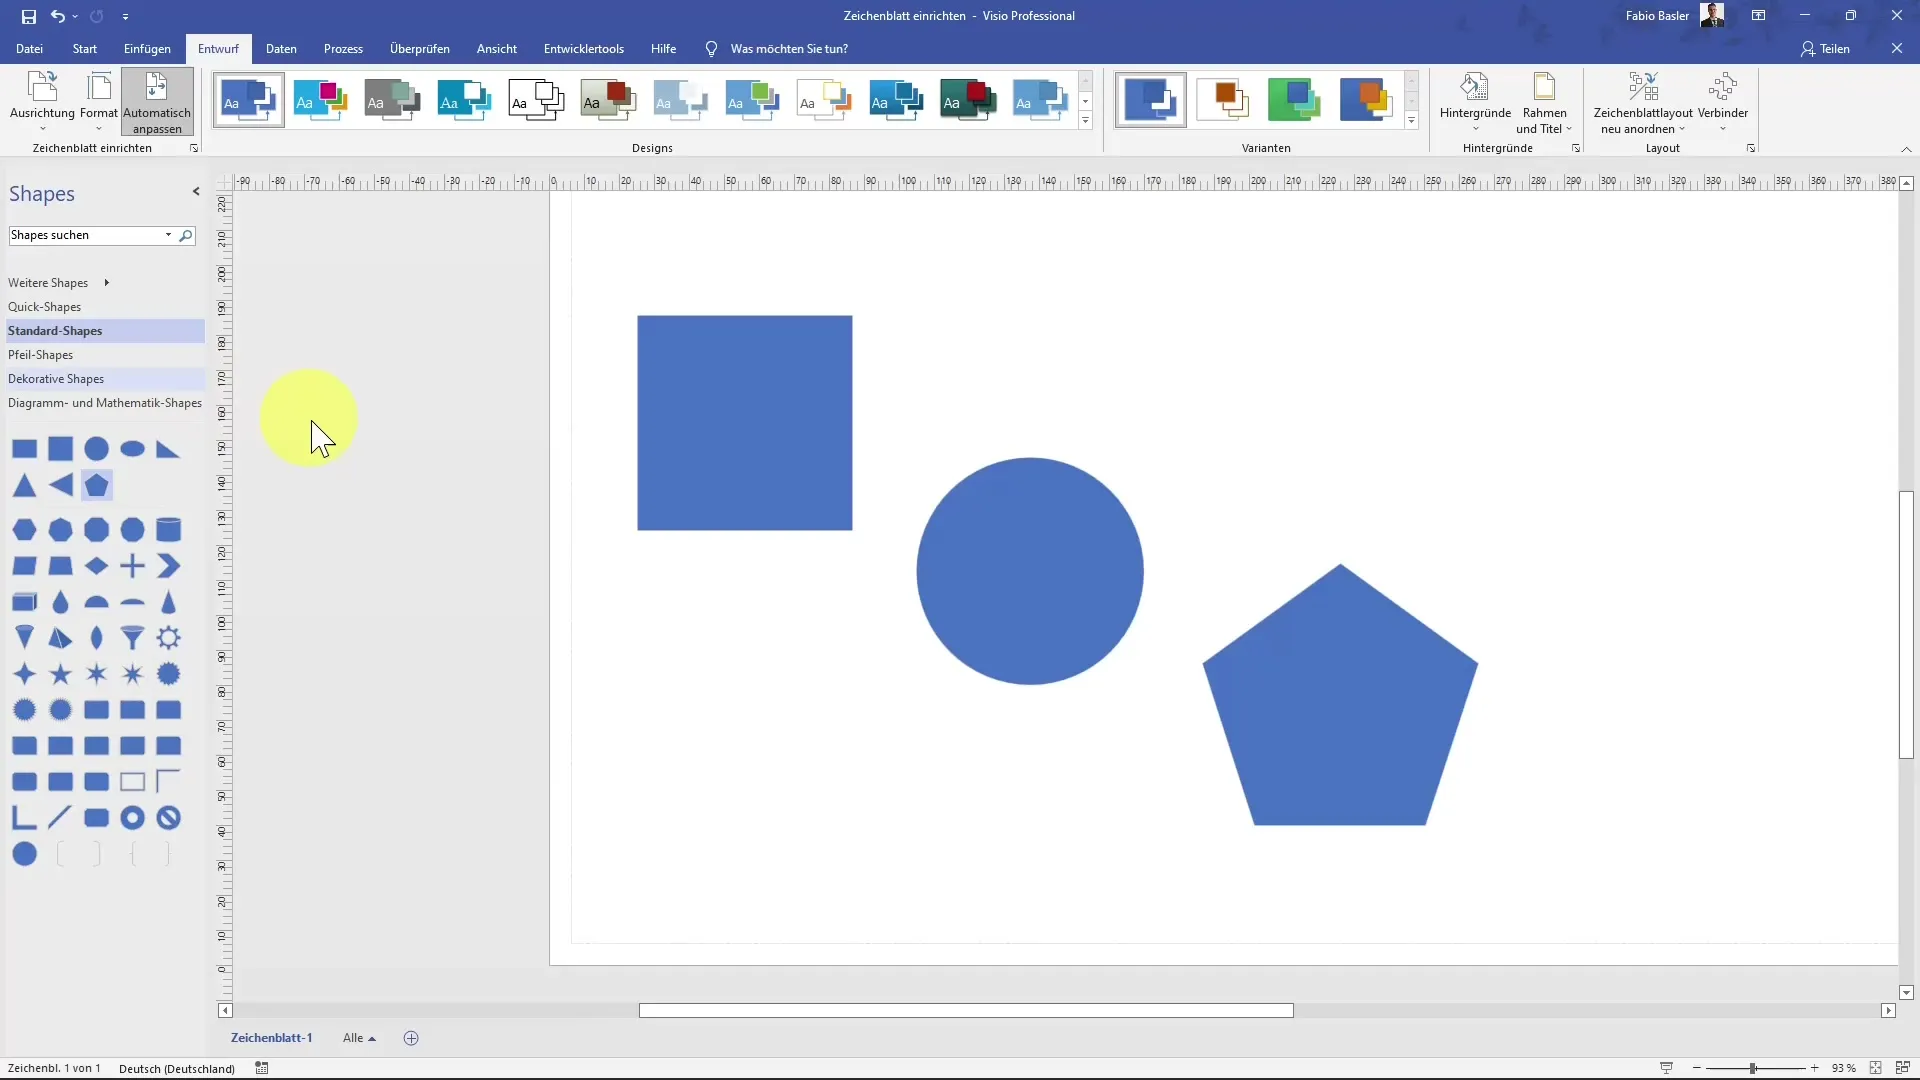
Task: Select the ellipse master shape
Action: (133, 449)
